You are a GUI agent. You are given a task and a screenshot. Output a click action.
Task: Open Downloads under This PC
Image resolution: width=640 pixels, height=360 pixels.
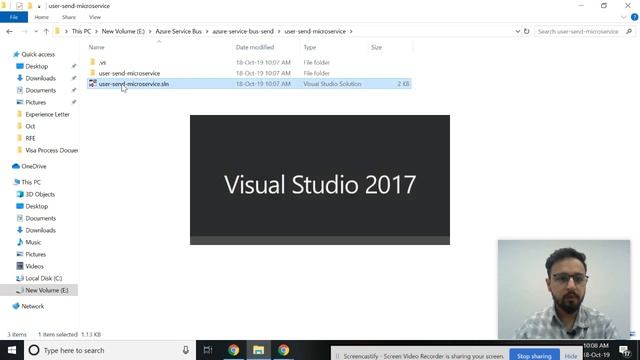(x=40, y=230)
